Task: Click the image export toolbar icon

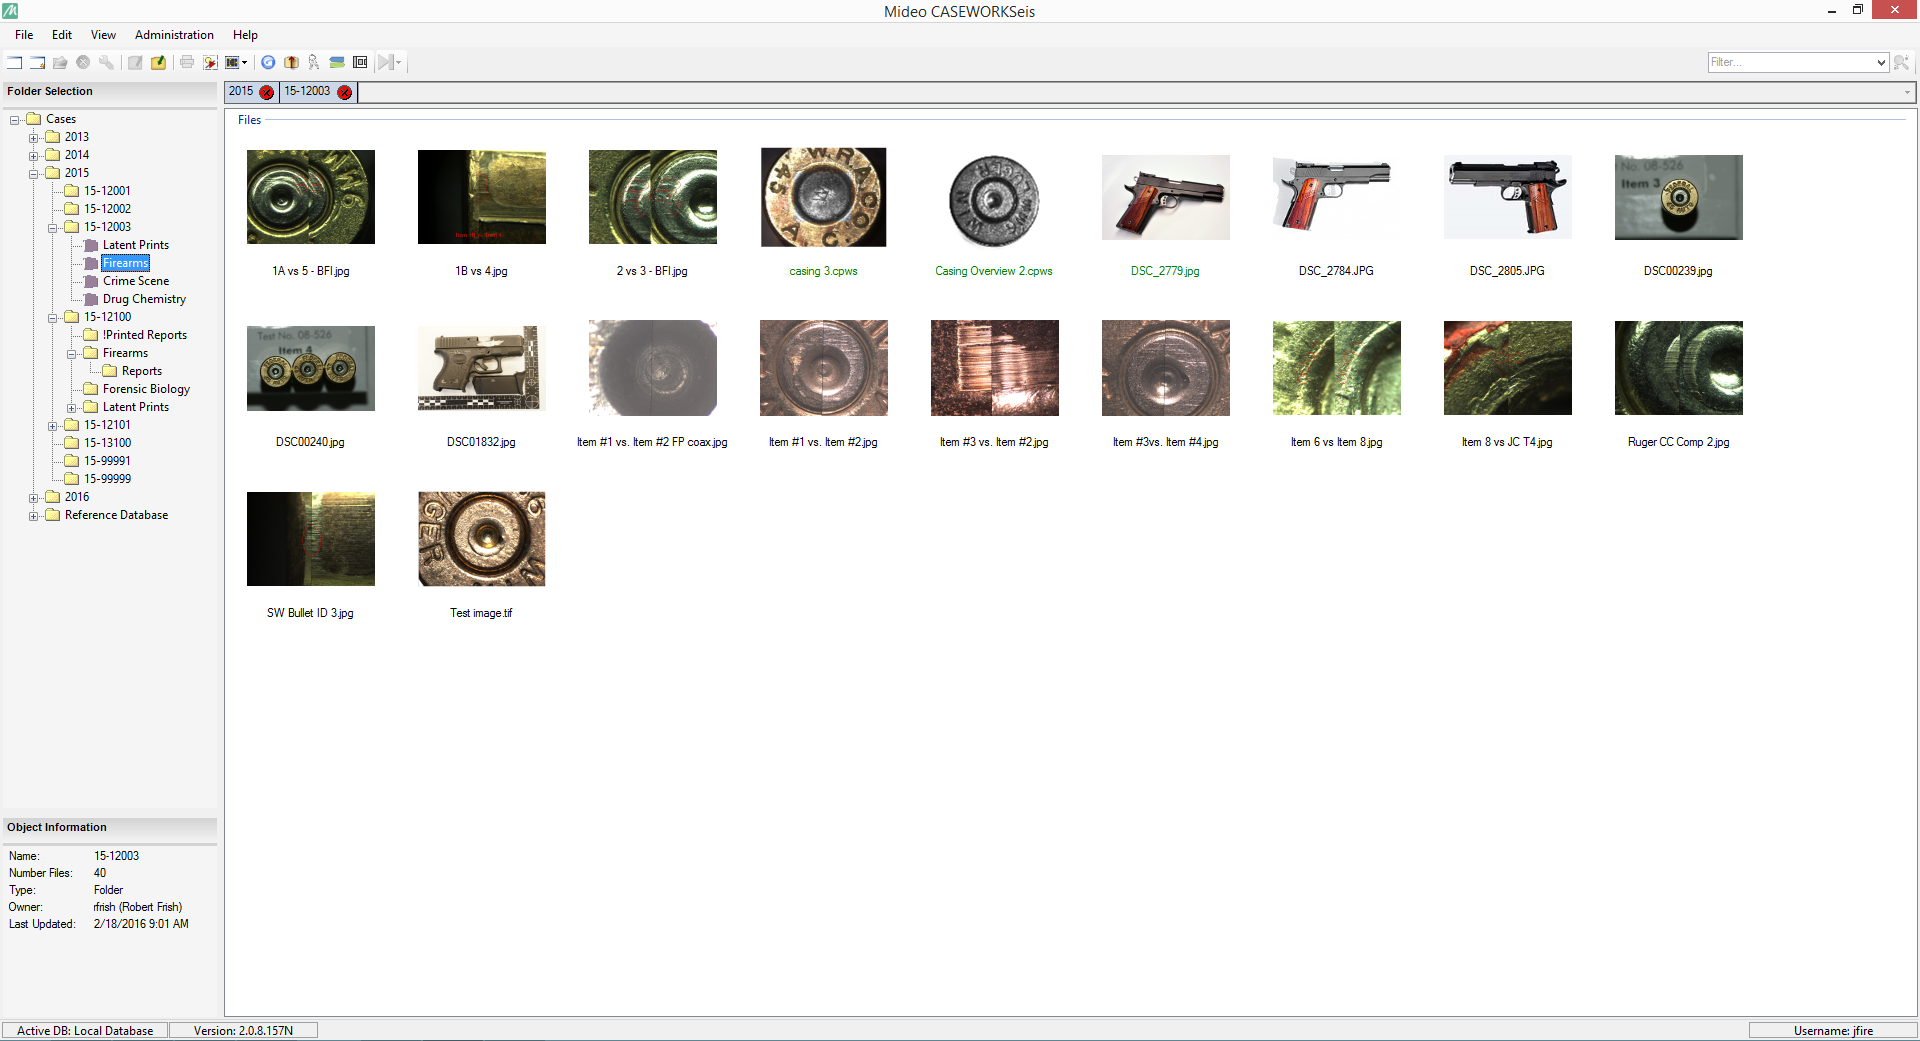Action: pos(210,62)
